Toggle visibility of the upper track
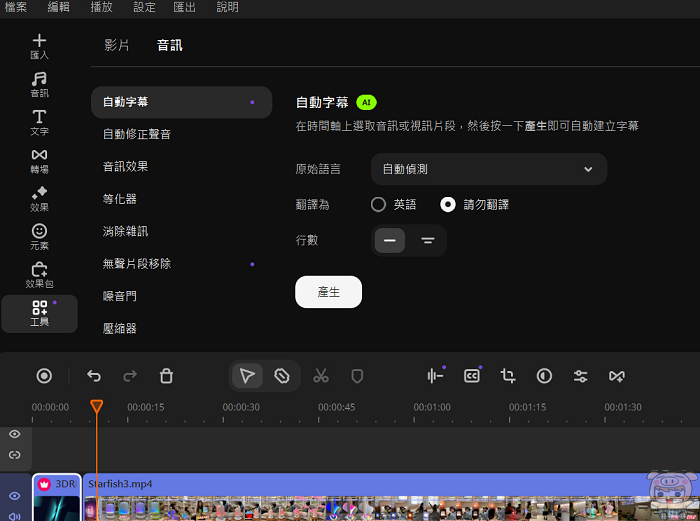The height and width of the screenshot is (521, 700). (15, 434)
